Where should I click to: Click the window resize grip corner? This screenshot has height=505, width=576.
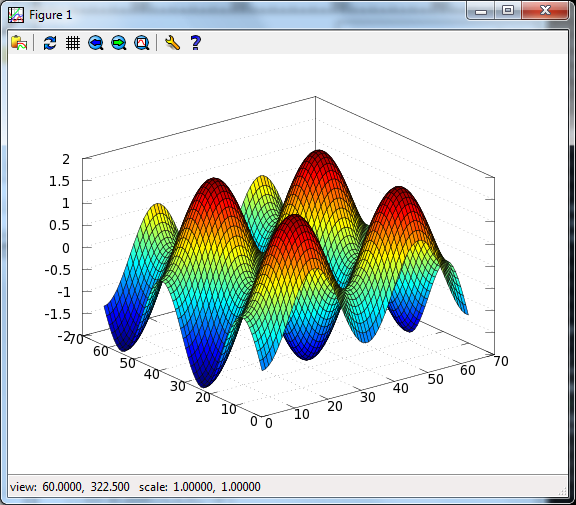coord(563,492)
